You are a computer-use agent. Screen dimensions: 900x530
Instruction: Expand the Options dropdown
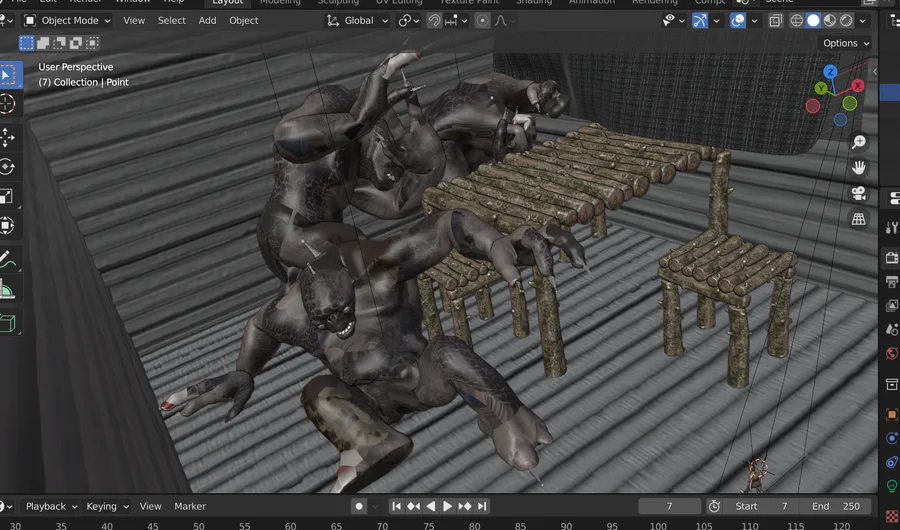[846, 43]
